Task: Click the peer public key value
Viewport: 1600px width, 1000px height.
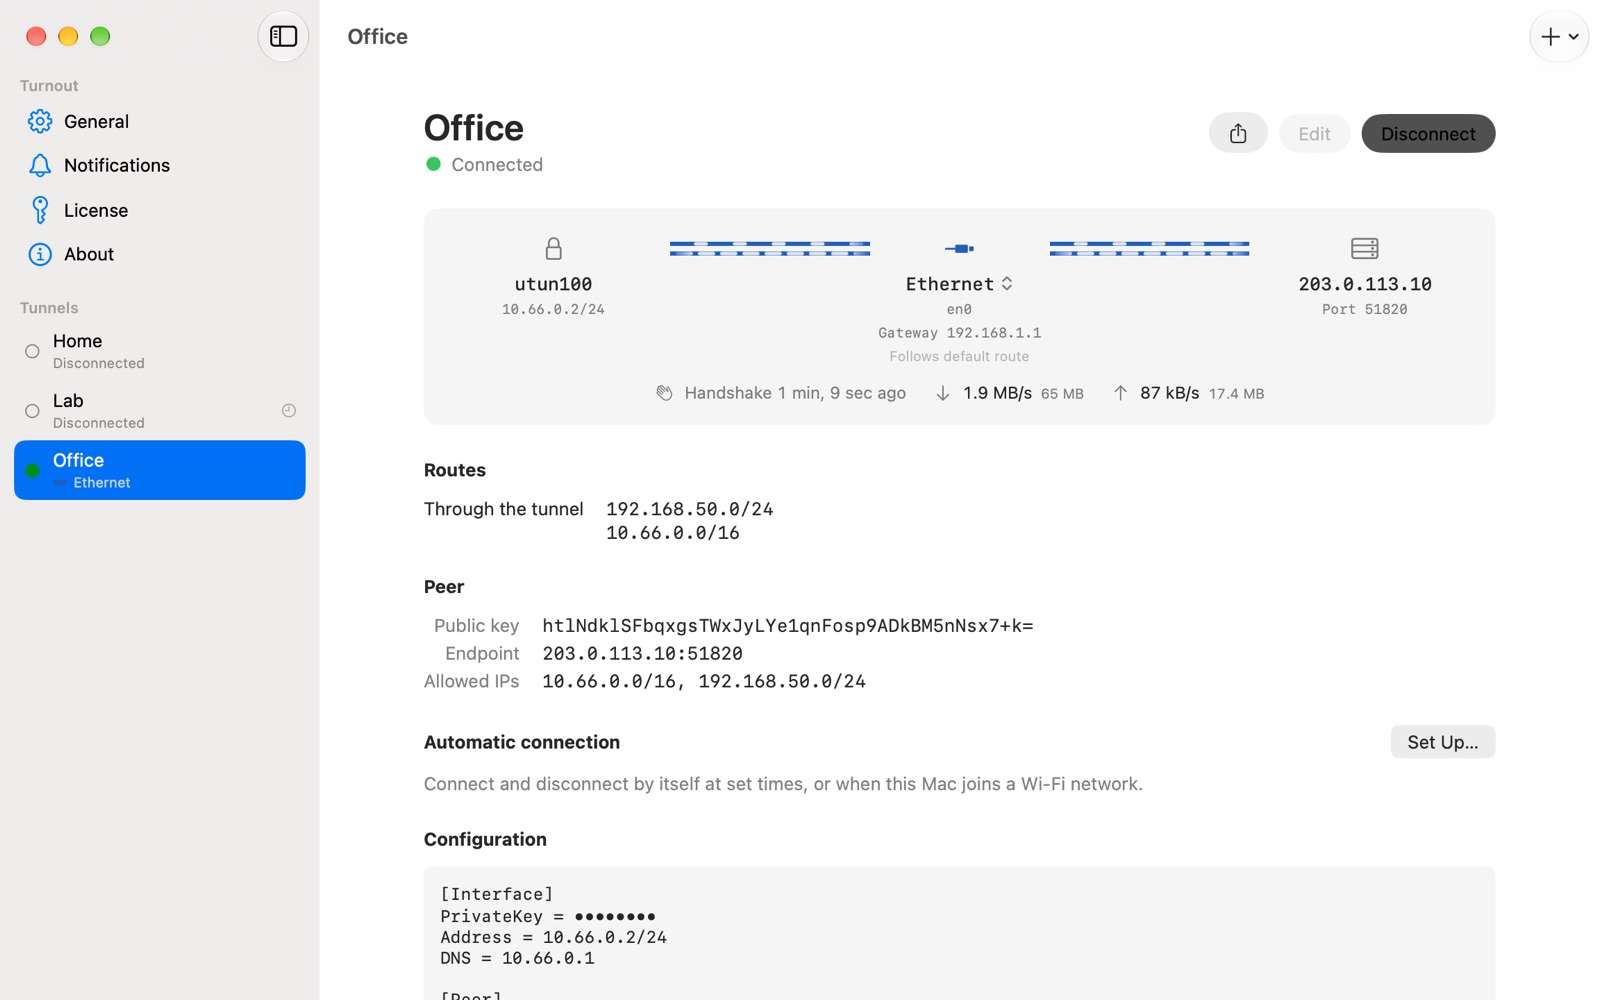Action: click(788, 626)
